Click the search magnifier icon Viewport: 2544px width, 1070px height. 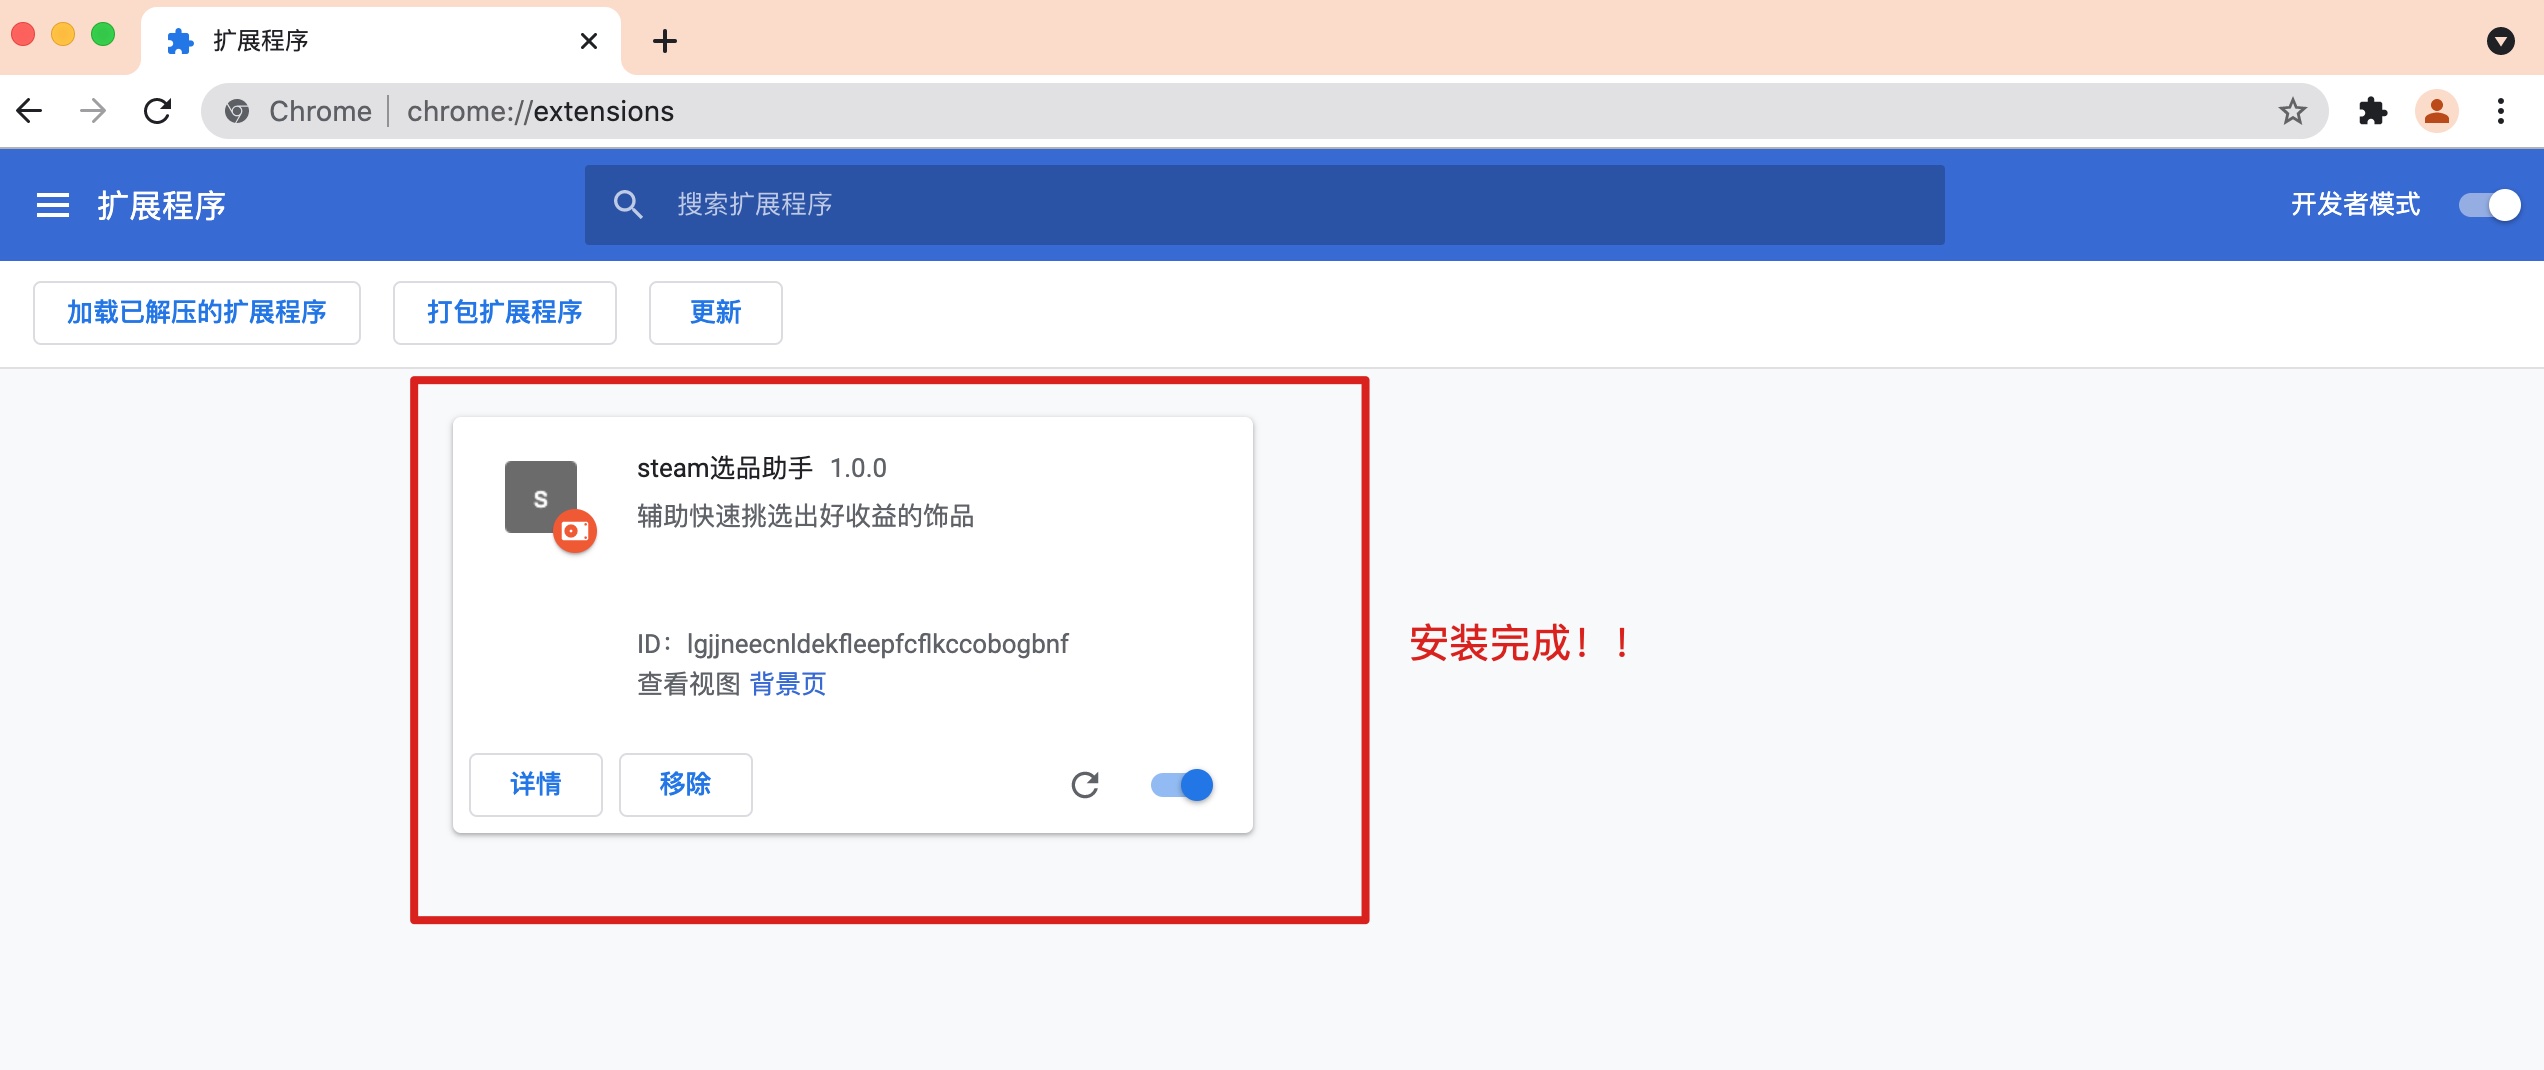628,205
